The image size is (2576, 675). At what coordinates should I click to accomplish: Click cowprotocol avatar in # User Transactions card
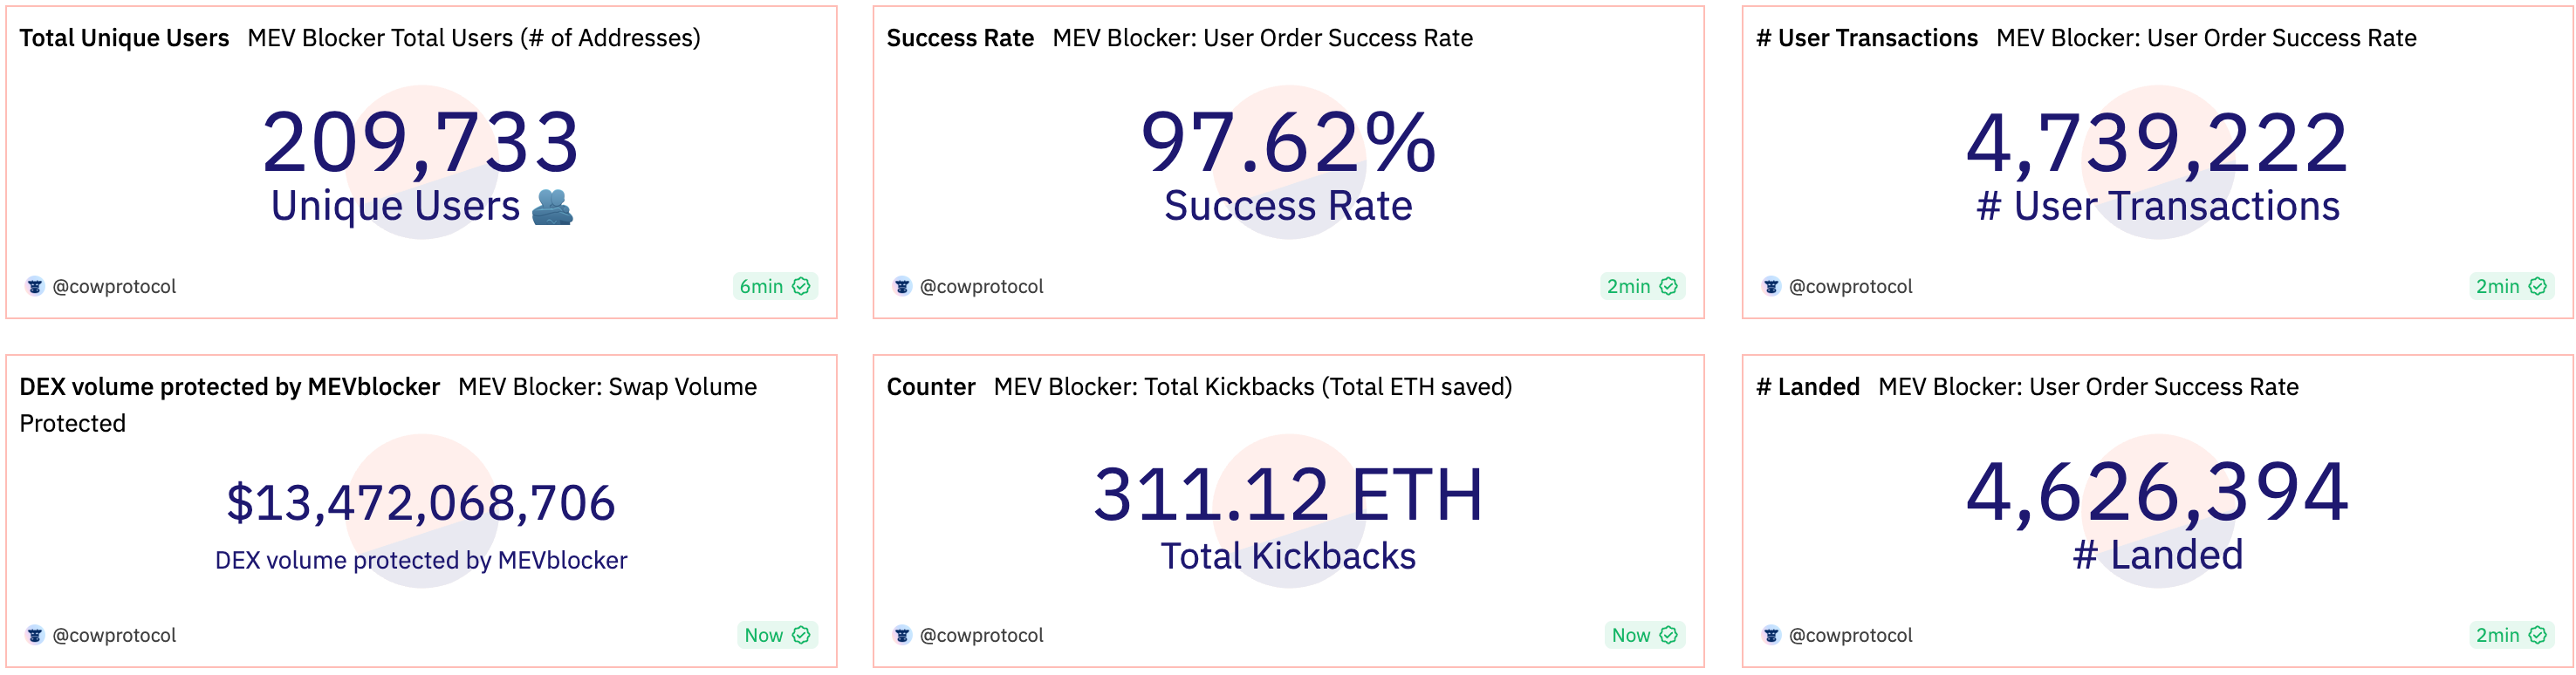1771,286
